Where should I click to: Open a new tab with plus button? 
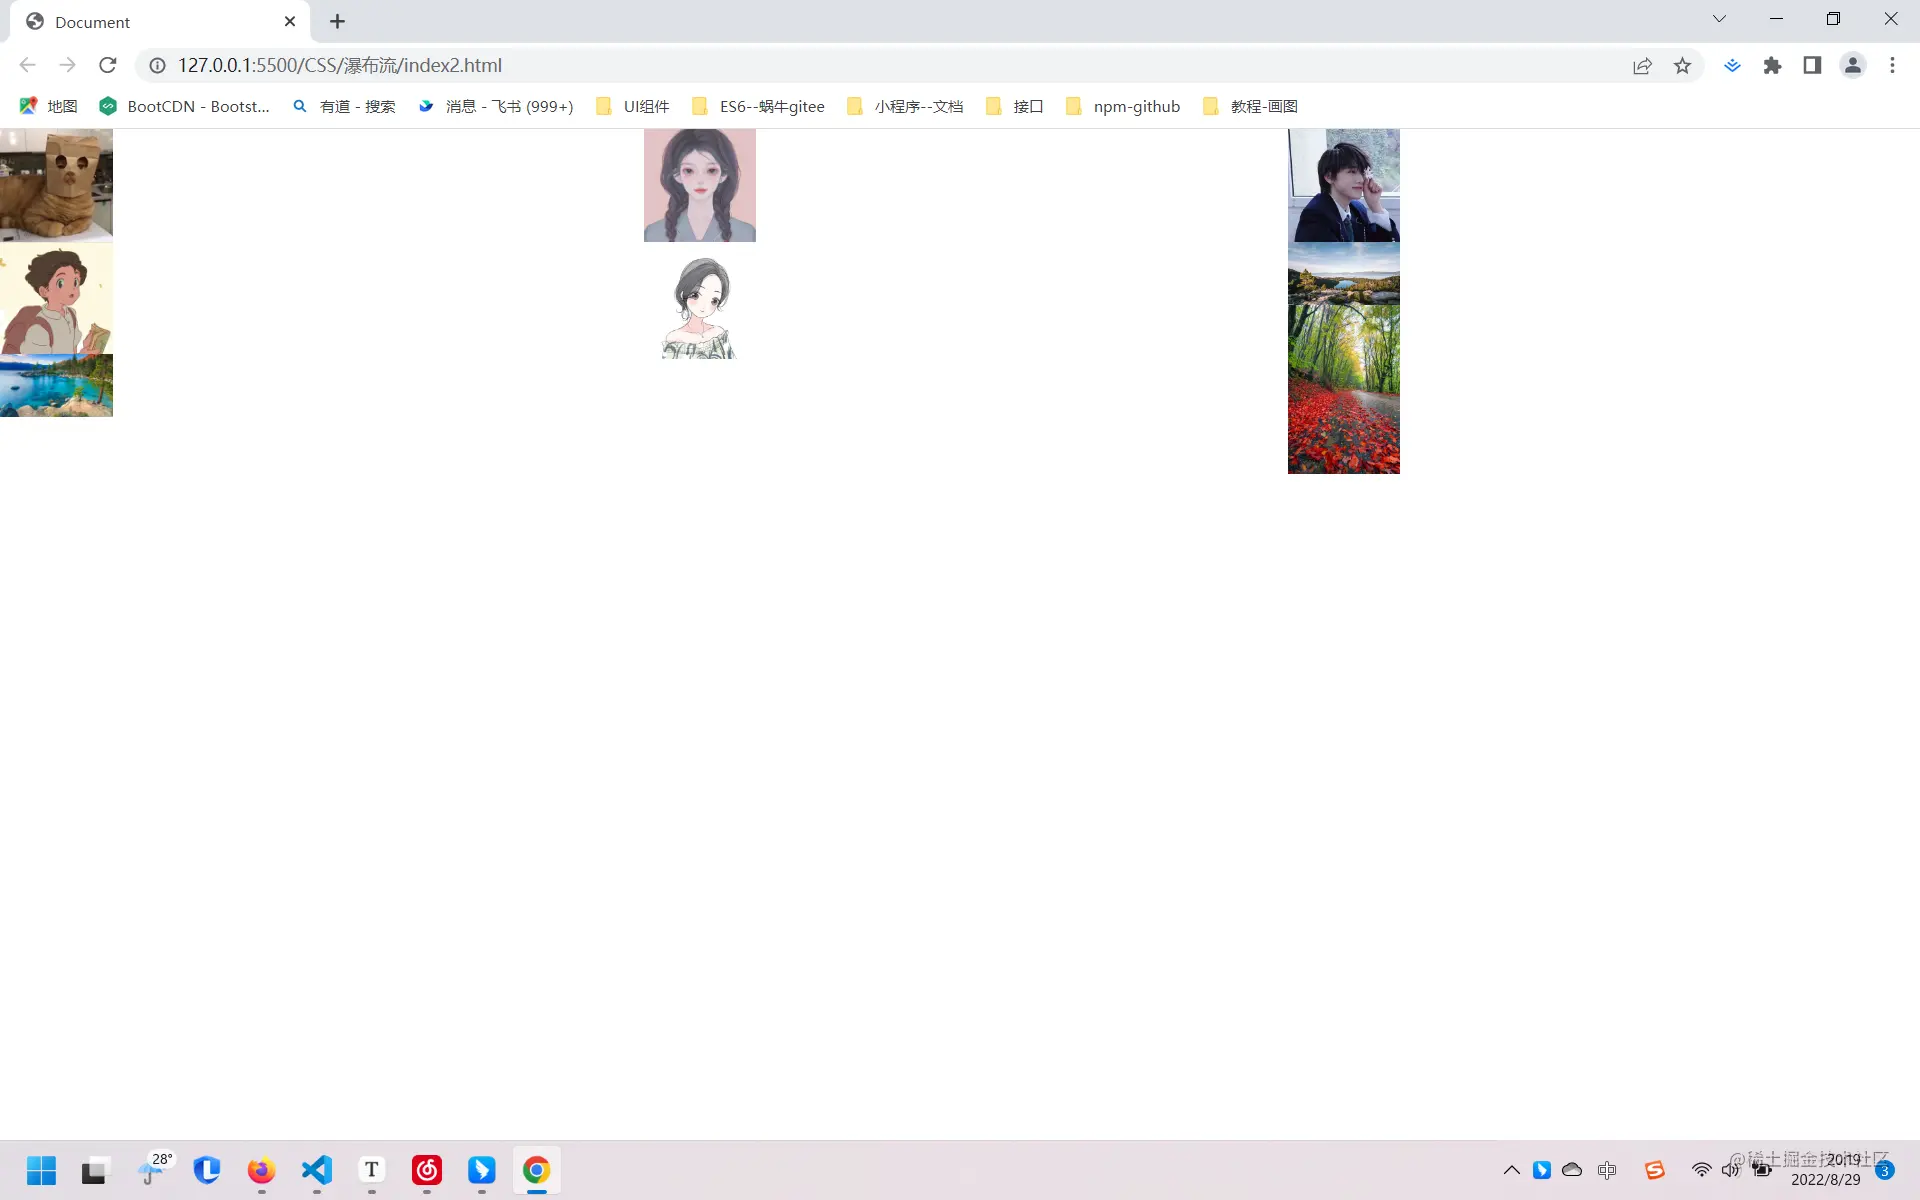[337, 21]
